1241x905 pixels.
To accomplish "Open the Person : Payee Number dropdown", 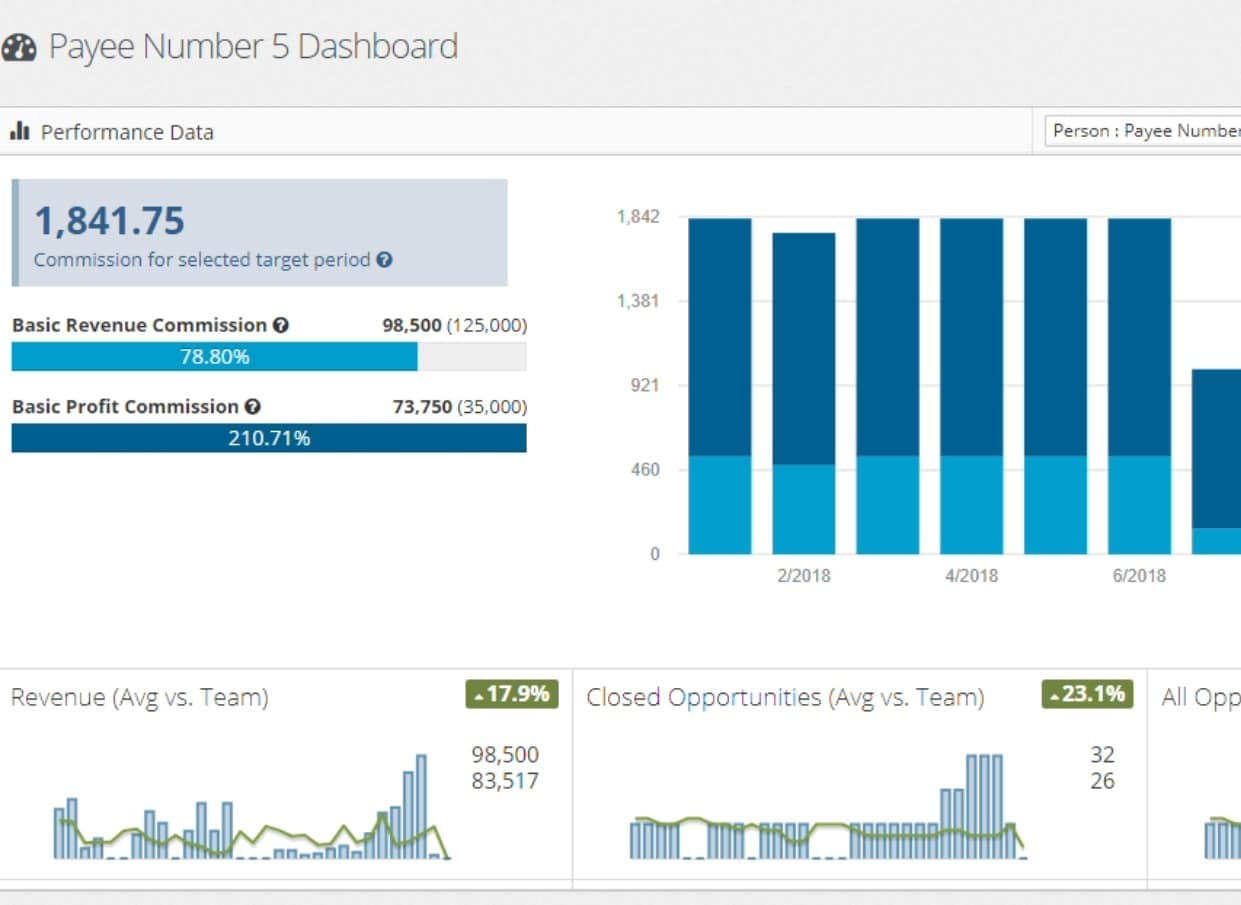I will (x=1143, y=131).
